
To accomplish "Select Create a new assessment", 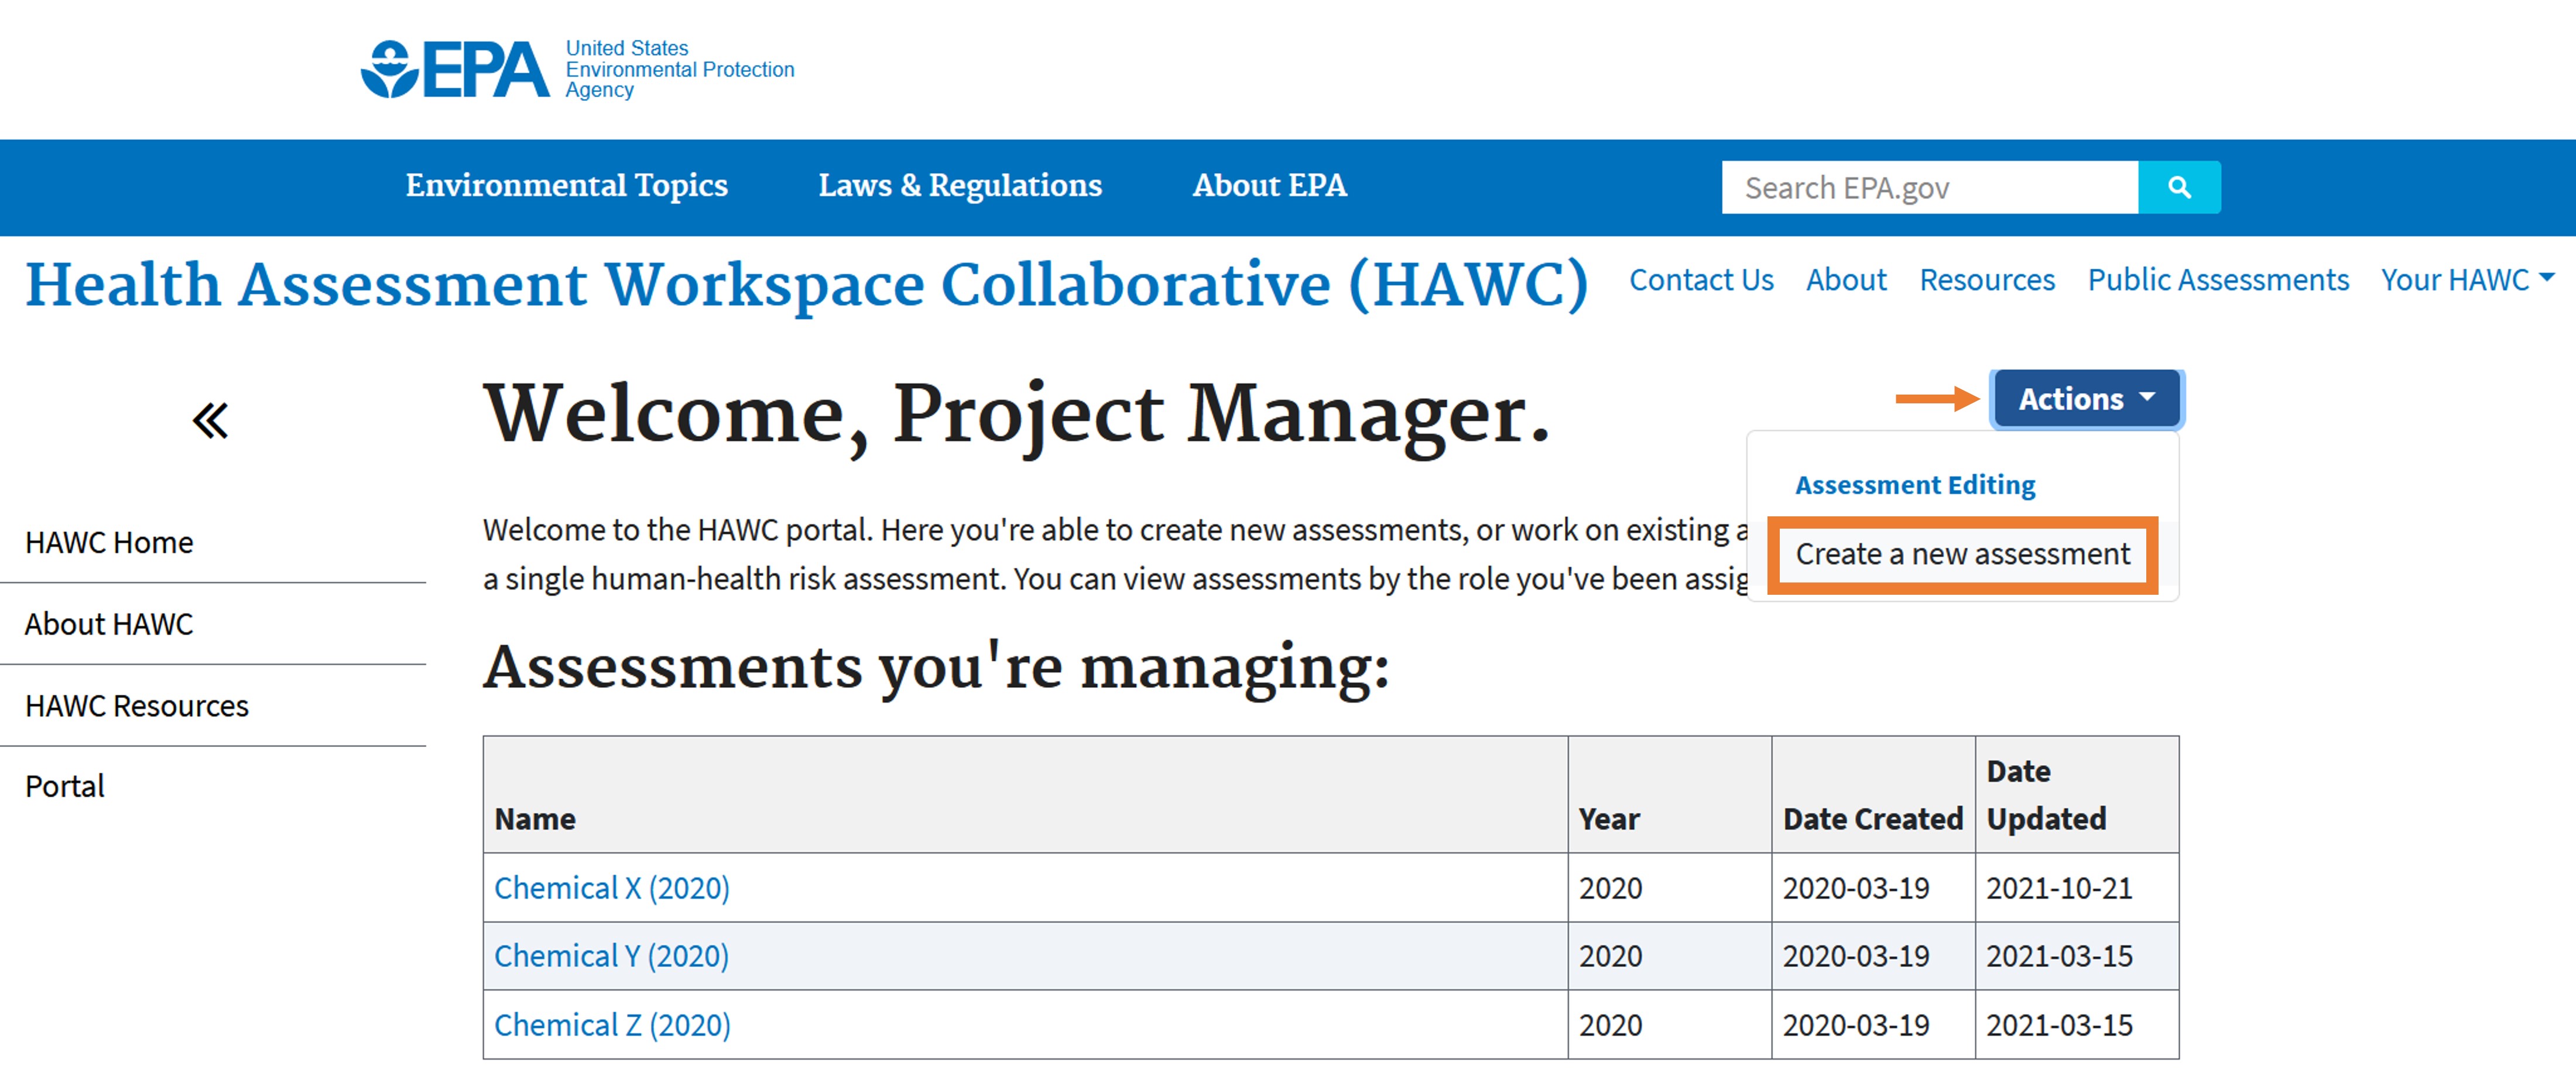I will [x=1962, y=554].
